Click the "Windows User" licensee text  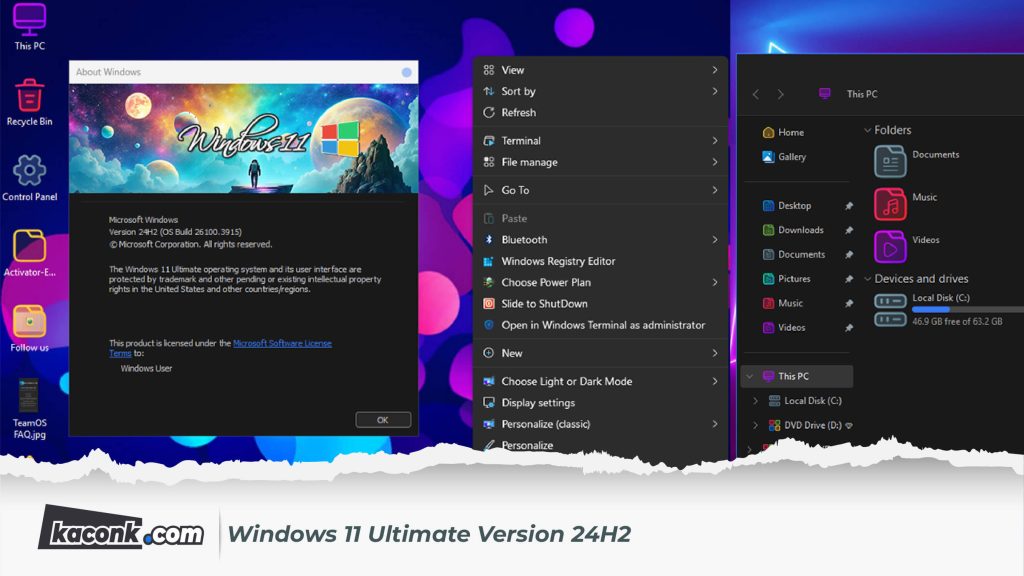click(x=146, y=368)
